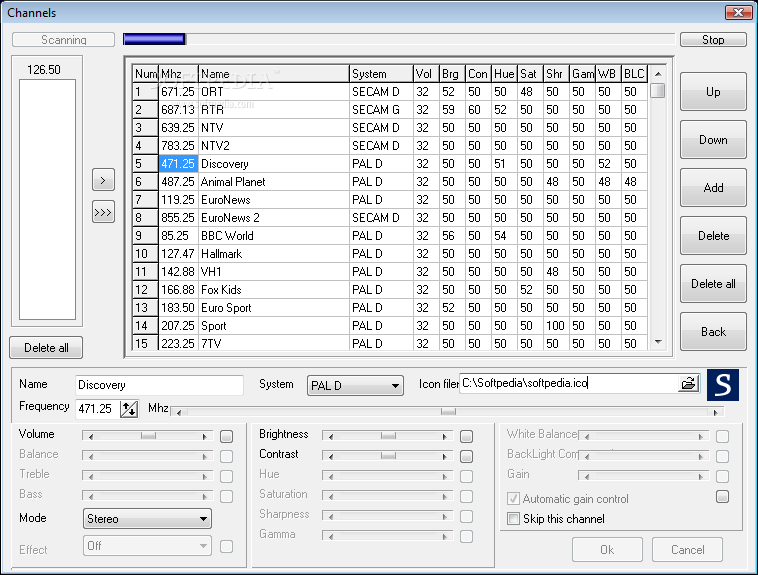Select the BBC World channel row

pyautogui.click(x=390, y=236)
